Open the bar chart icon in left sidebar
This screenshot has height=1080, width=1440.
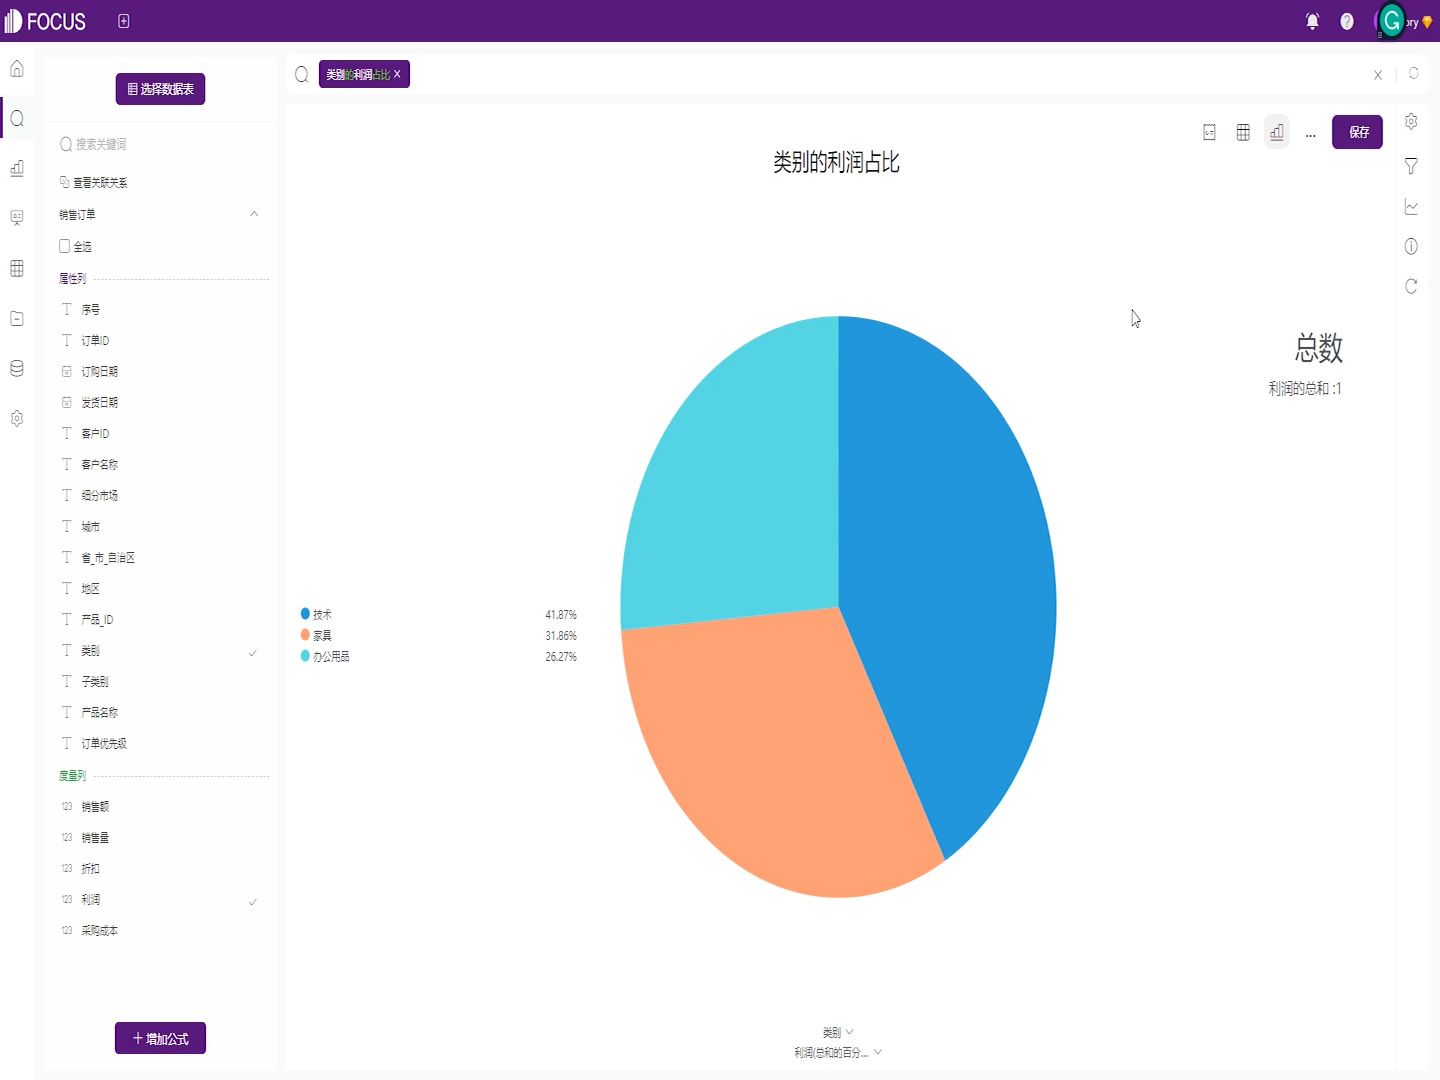click(17, 168)
